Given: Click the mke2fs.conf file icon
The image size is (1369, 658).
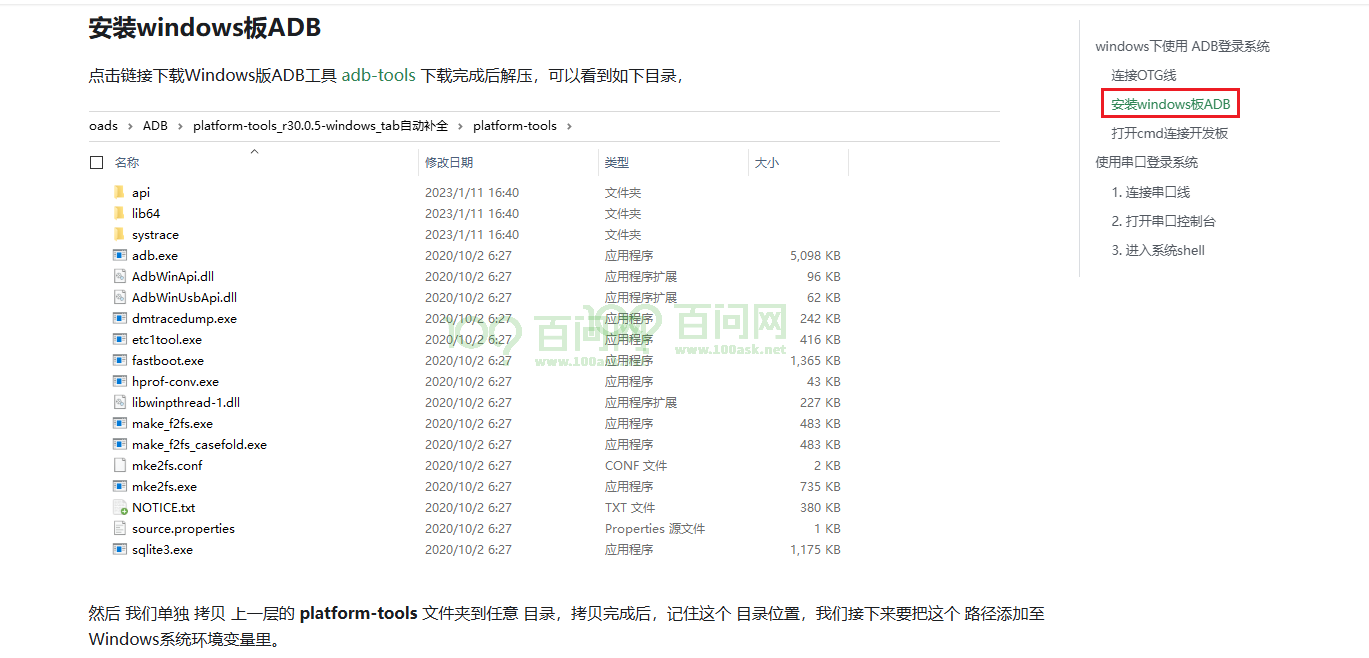Looking at the screenshot, I should (x=119, y=466).
